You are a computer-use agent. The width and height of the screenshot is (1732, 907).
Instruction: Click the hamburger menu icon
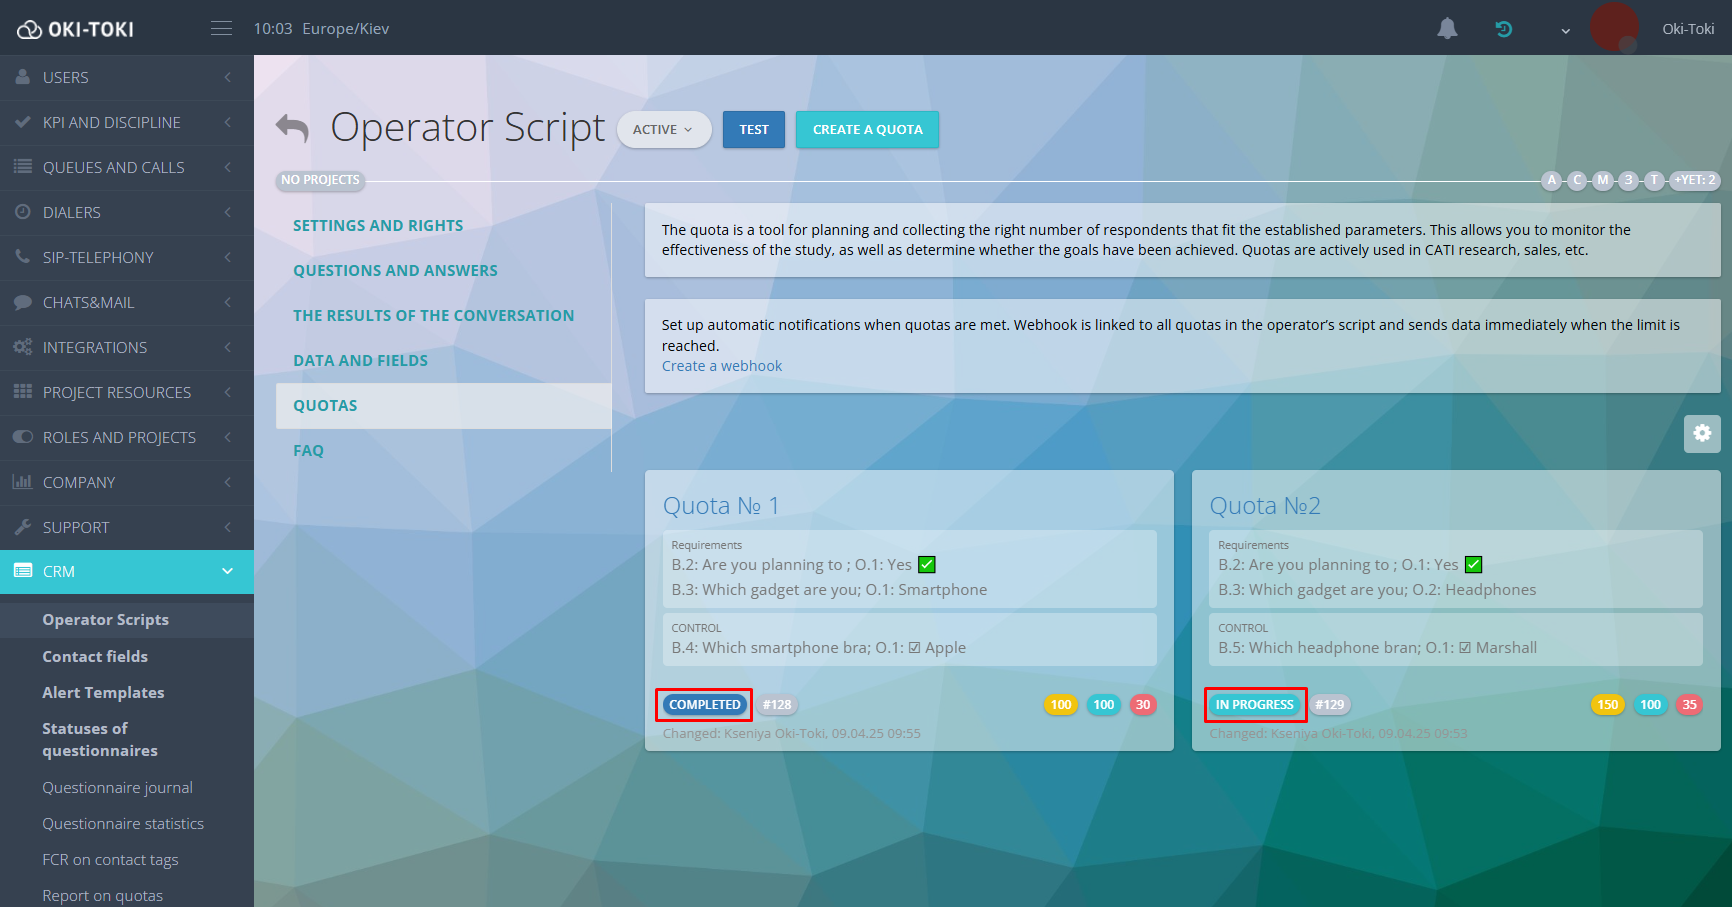tap(221, 28)
